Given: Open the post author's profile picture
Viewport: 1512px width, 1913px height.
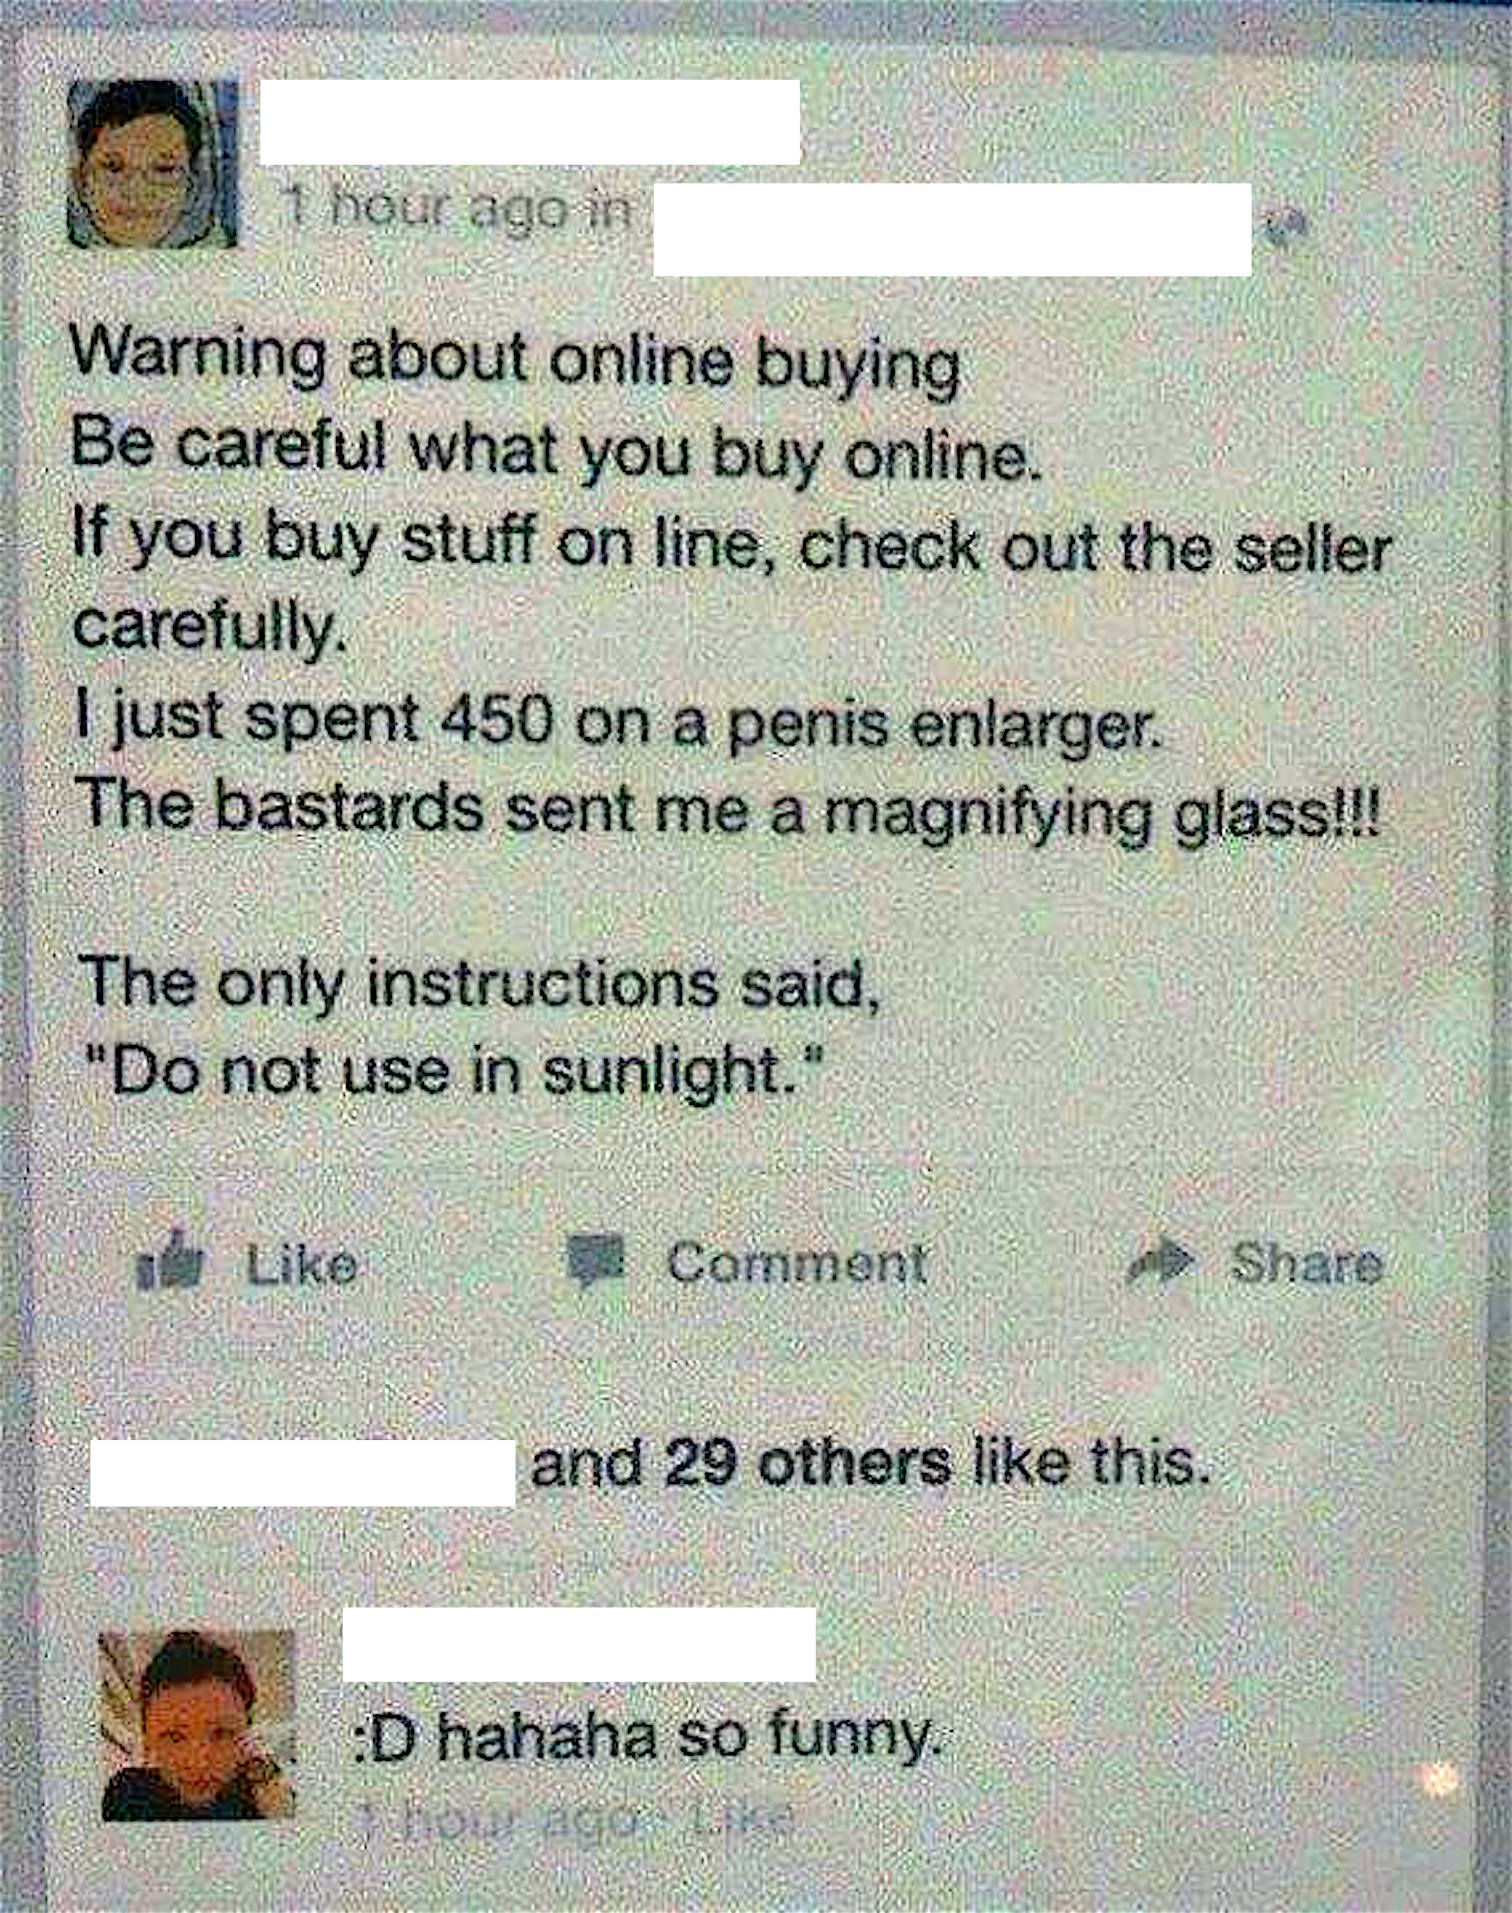Looking at the screenshot, I should point(152,163).
